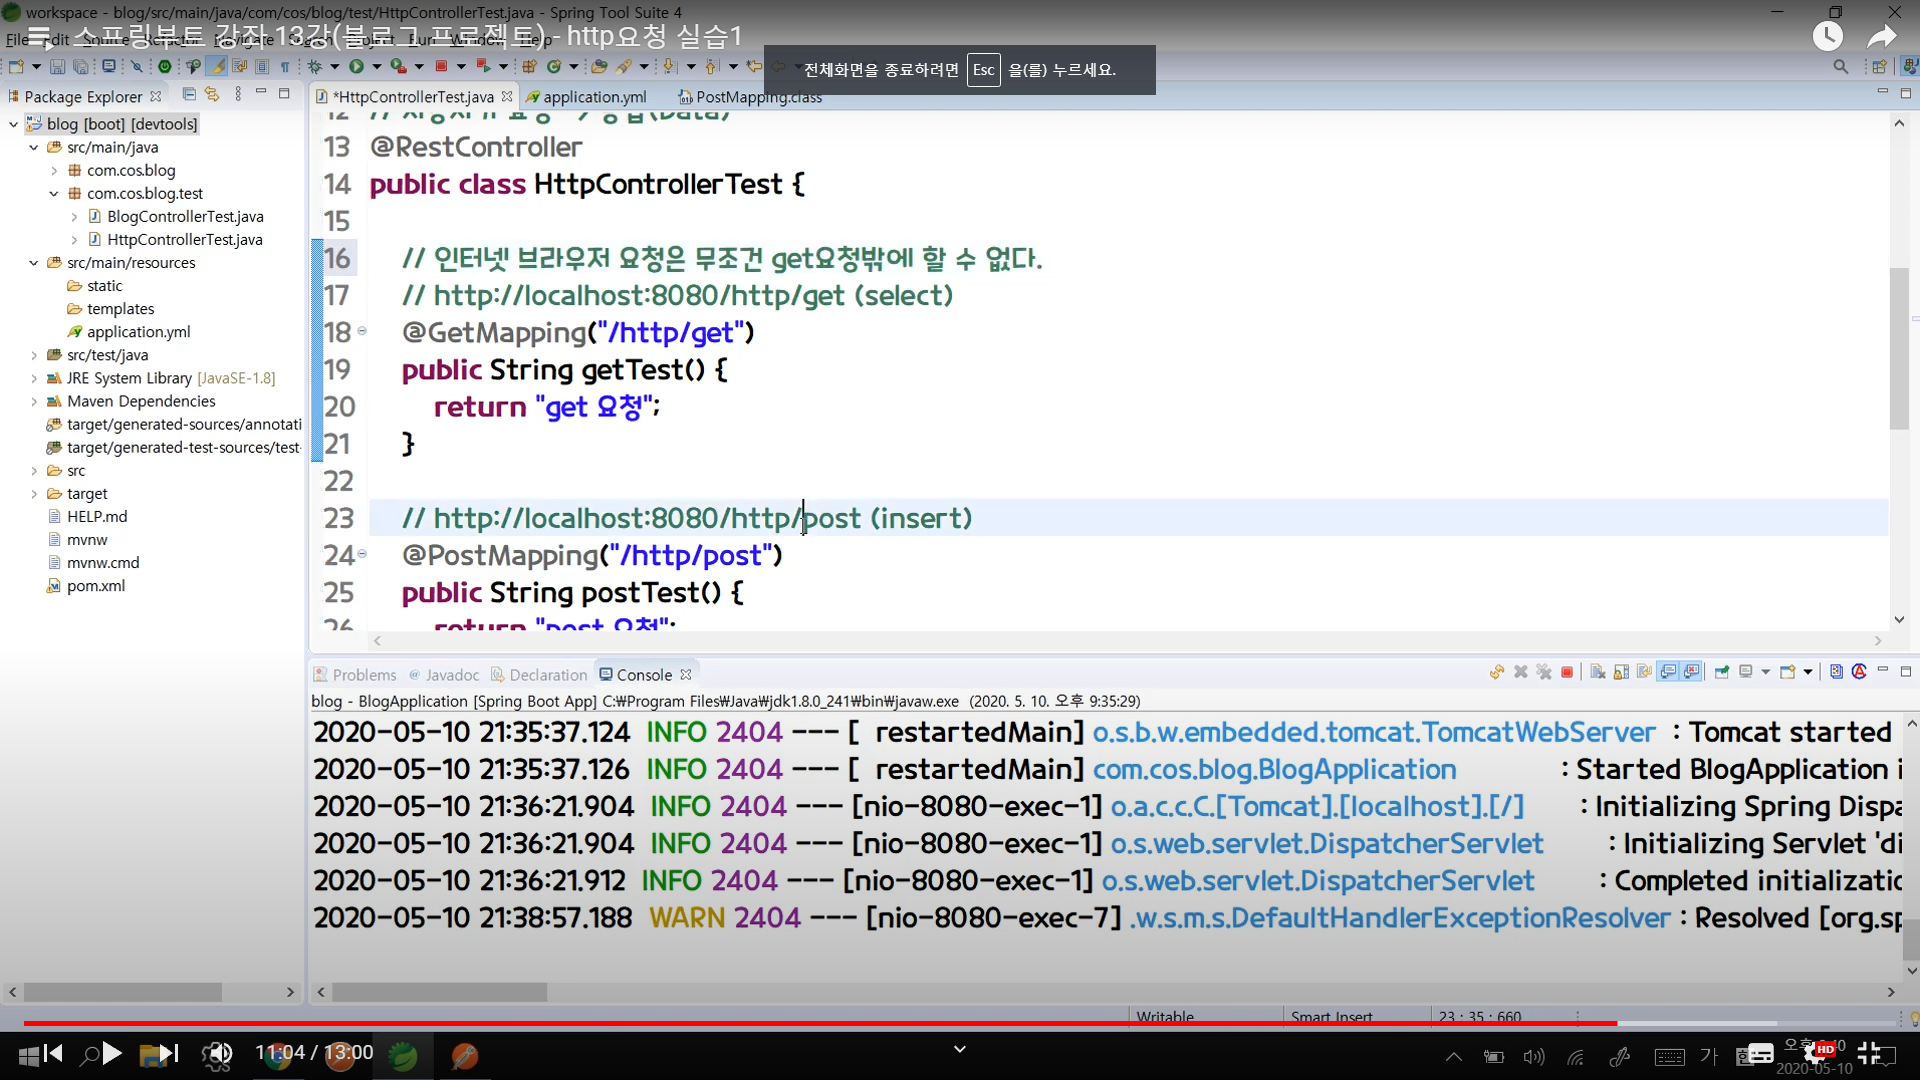The width and height of the screenshot is (1920, 1080).
Task: Collapse the blog [boot] project node
Action: (x=13, y=124)
